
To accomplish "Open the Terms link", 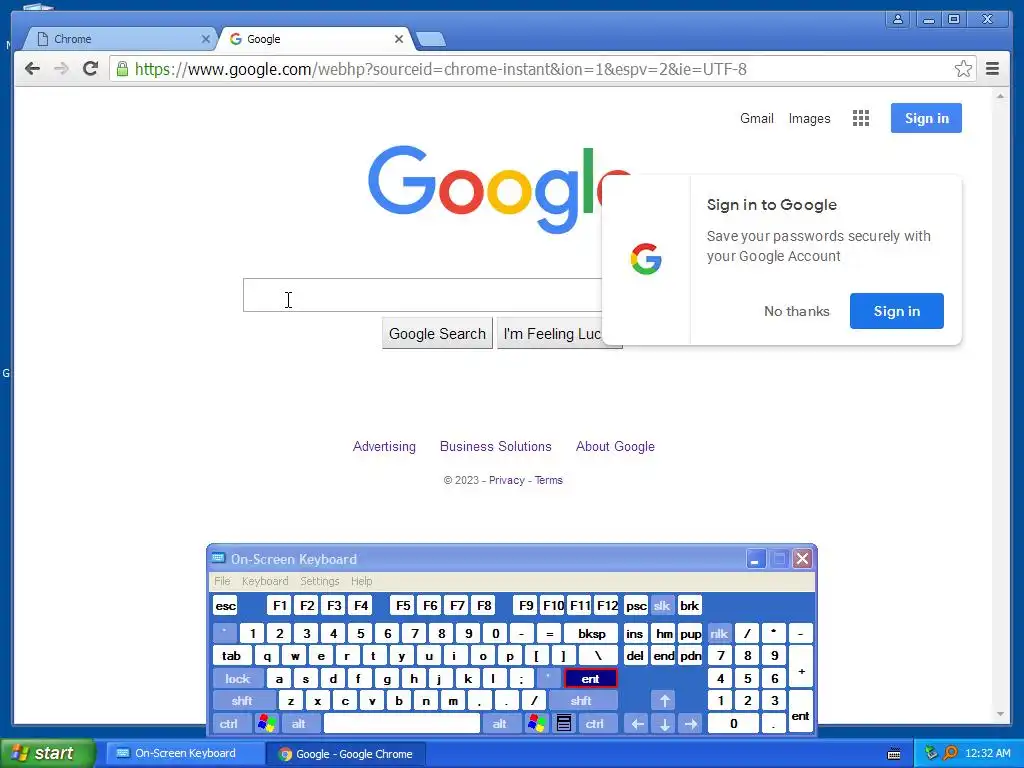I will [549, 480].
